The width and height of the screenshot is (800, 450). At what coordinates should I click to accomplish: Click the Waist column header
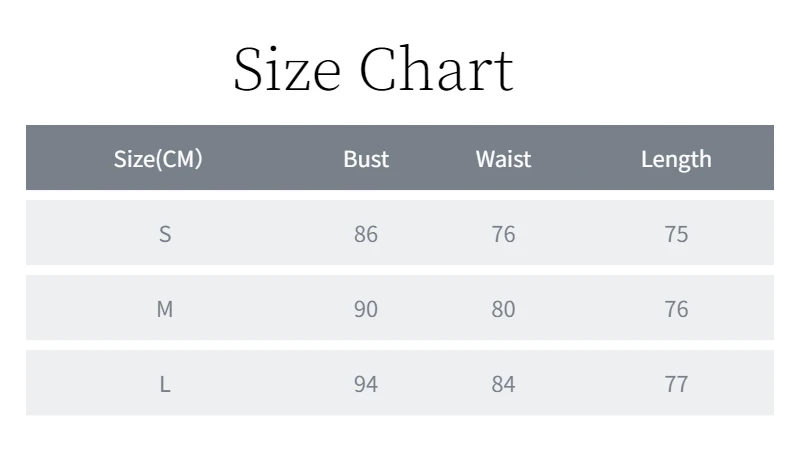click(x=503, y=159)
